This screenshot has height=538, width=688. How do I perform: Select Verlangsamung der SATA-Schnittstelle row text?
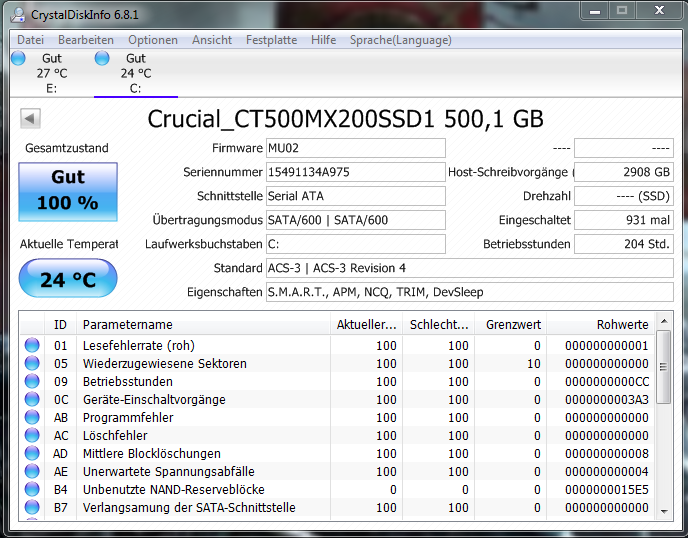(189, 508)
